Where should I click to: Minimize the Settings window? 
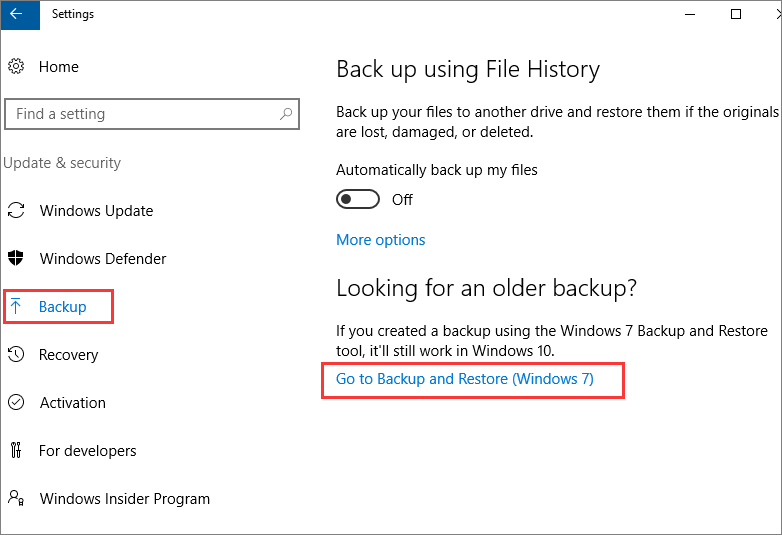click(690, 14)
